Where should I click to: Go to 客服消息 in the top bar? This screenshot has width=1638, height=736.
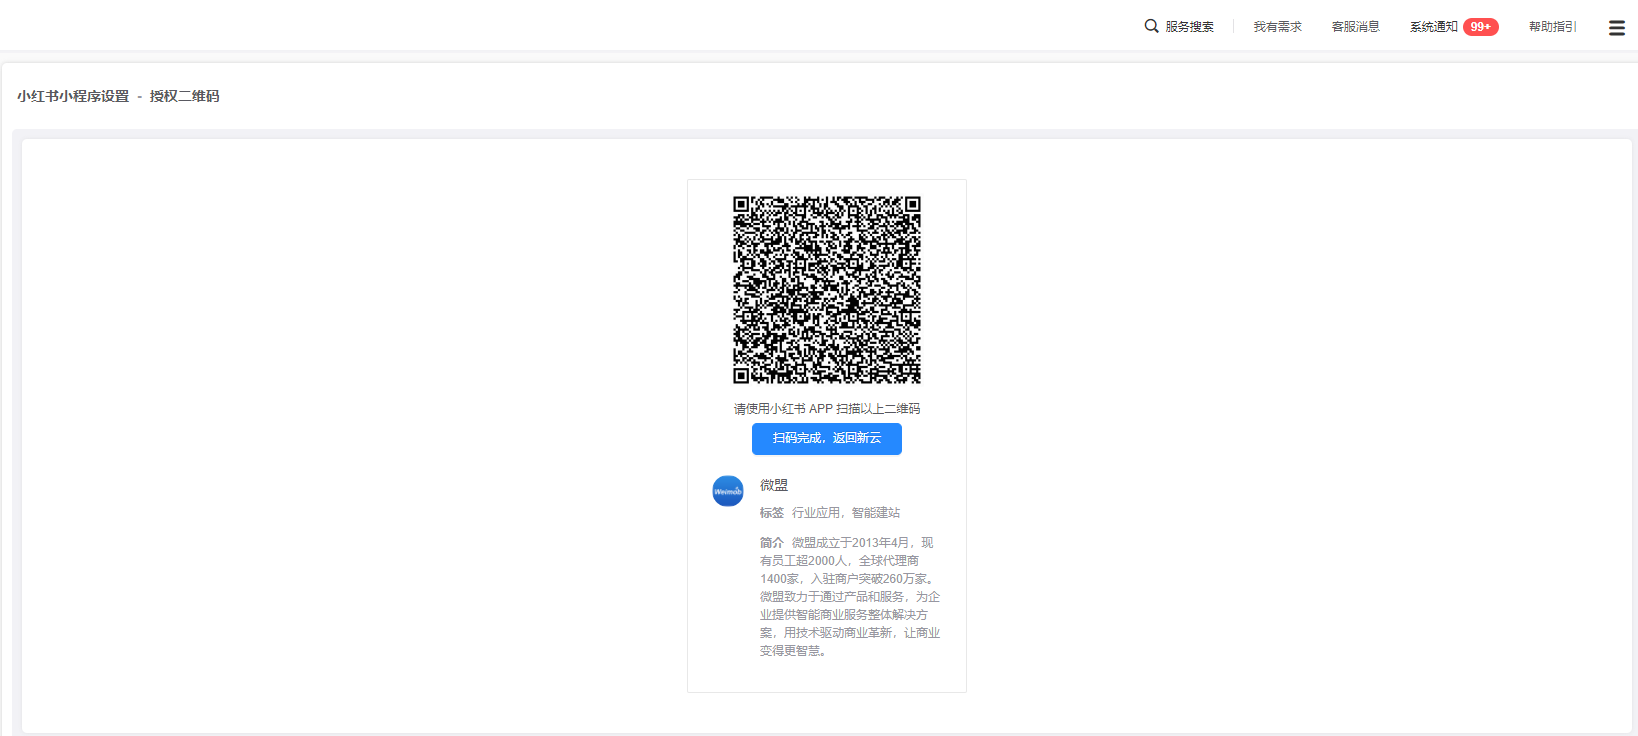[1355, 27]
